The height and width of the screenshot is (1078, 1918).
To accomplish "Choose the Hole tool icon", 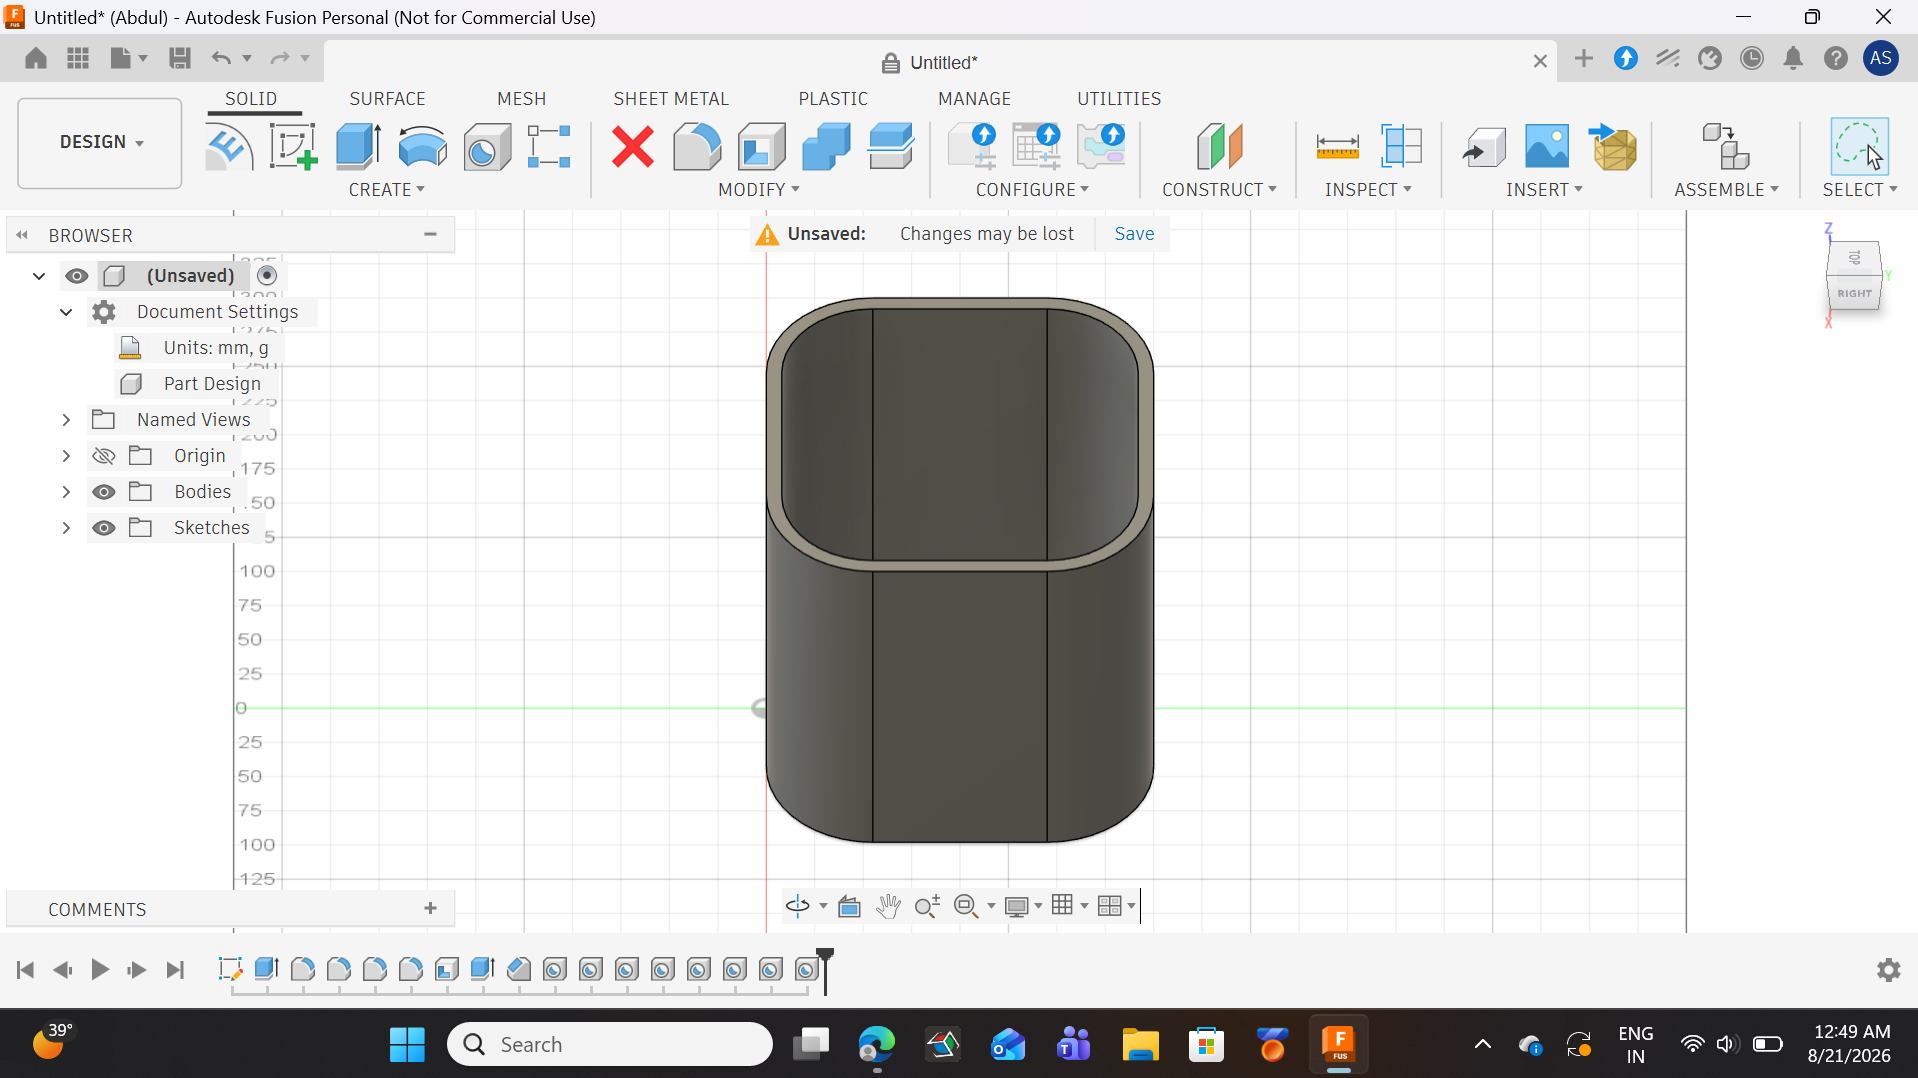I will (x=487, y=147).
